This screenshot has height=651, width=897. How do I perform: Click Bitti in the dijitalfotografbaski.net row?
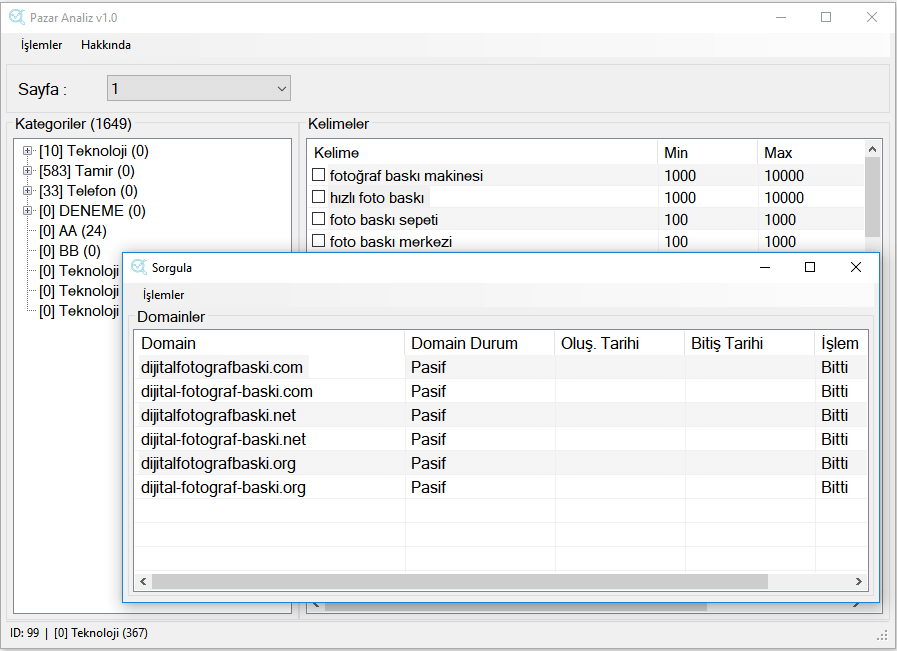click(x=835, y=415)
